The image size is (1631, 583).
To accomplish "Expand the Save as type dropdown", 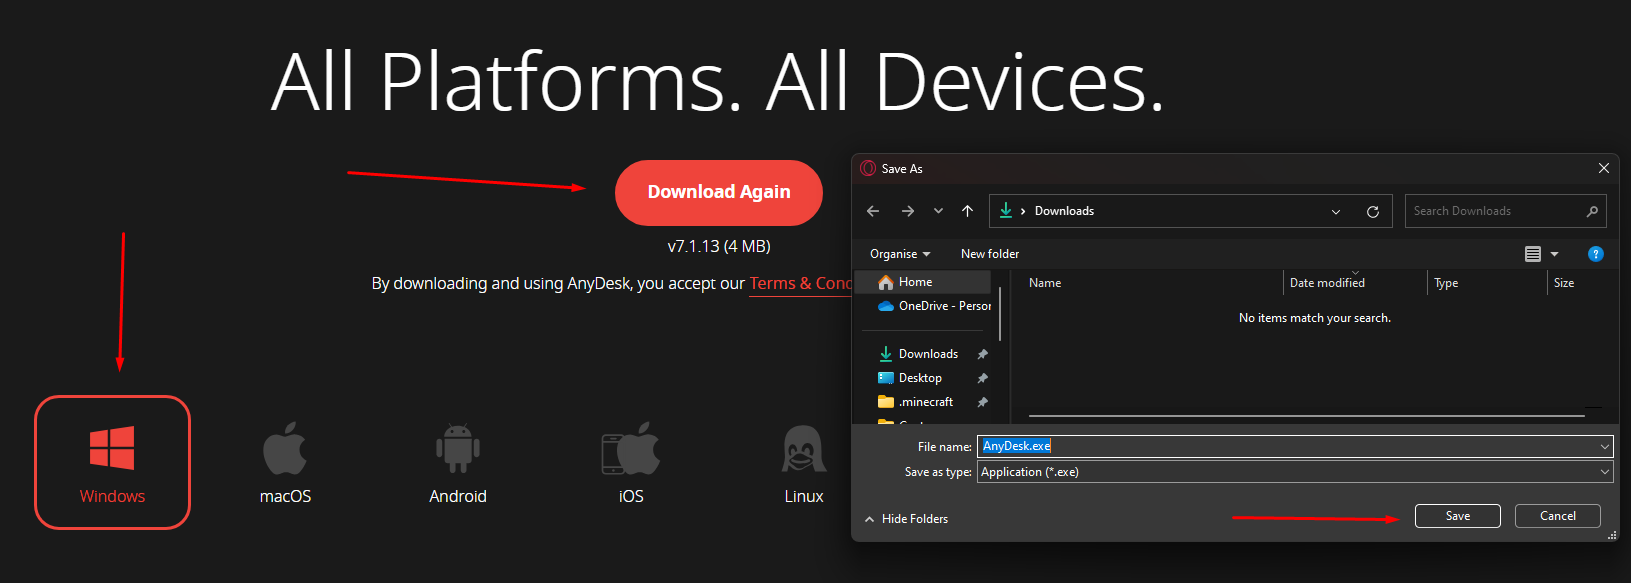I will pos(1604,472).
